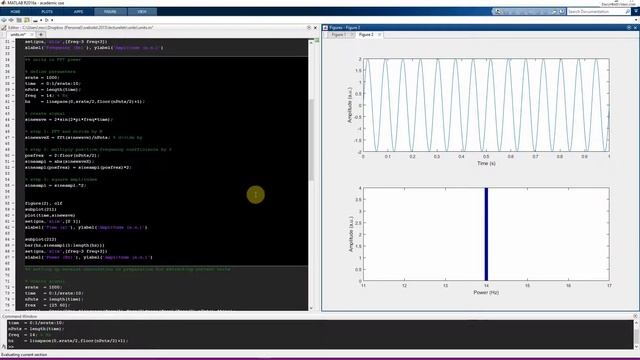Click the second icon in quick toolbar
640x360 pixels.
pyautogui.click(x=11, y=20)
